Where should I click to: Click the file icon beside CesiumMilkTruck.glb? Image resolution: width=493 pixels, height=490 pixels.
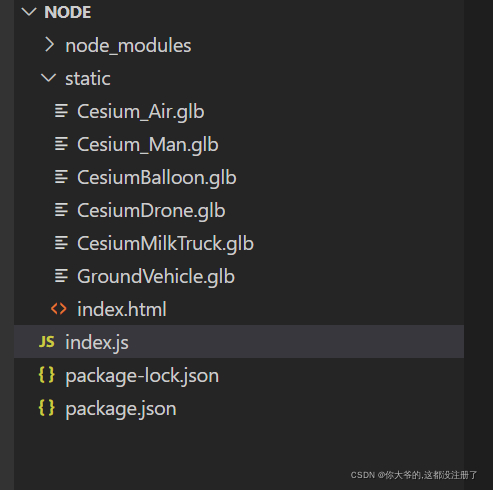(61, 243)
